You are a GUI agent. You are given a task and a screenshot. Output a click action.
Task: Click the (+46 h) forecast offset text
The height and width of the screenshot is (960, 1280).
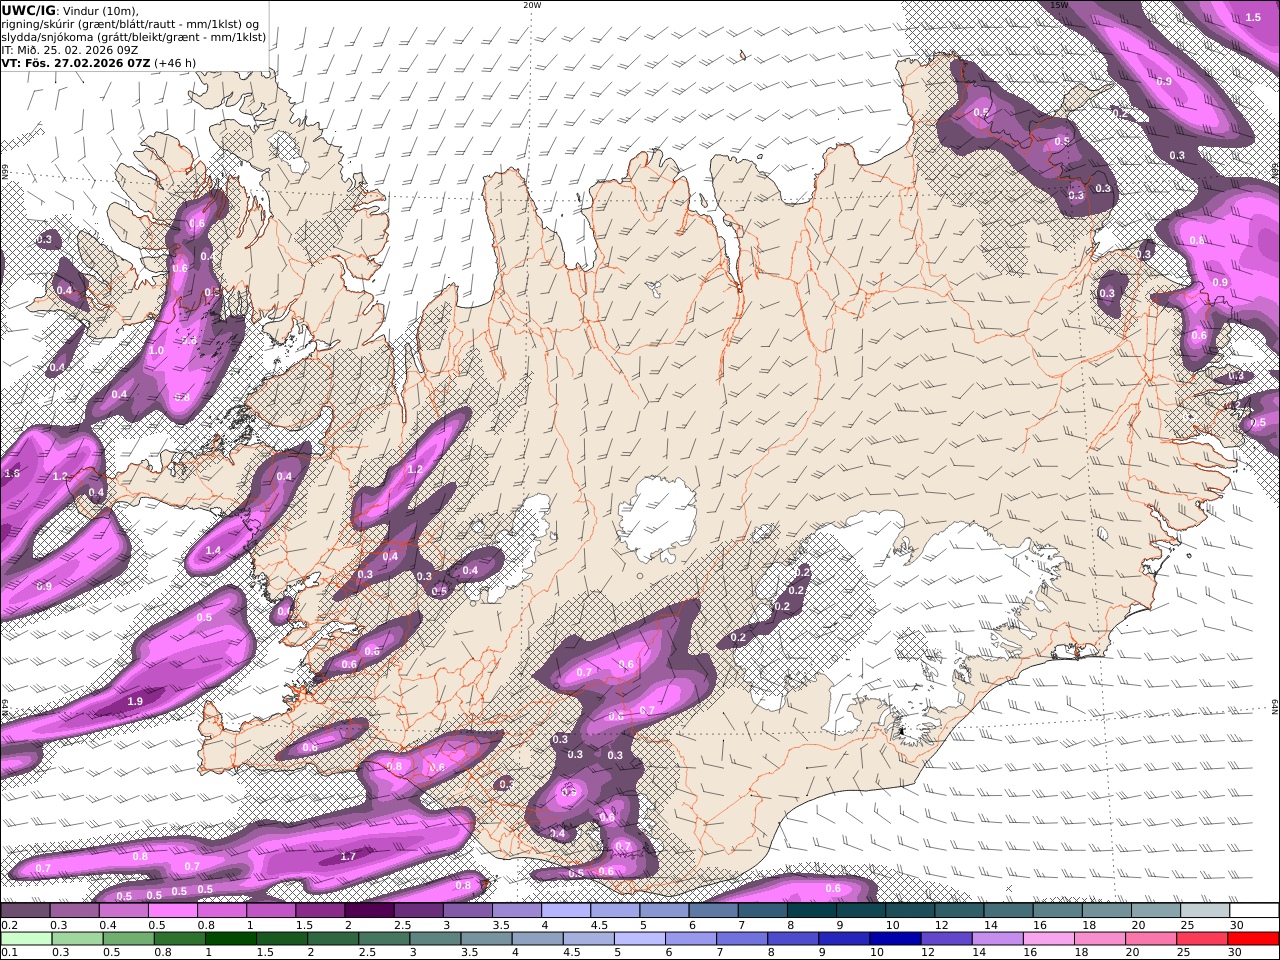[x=175, y=62]
